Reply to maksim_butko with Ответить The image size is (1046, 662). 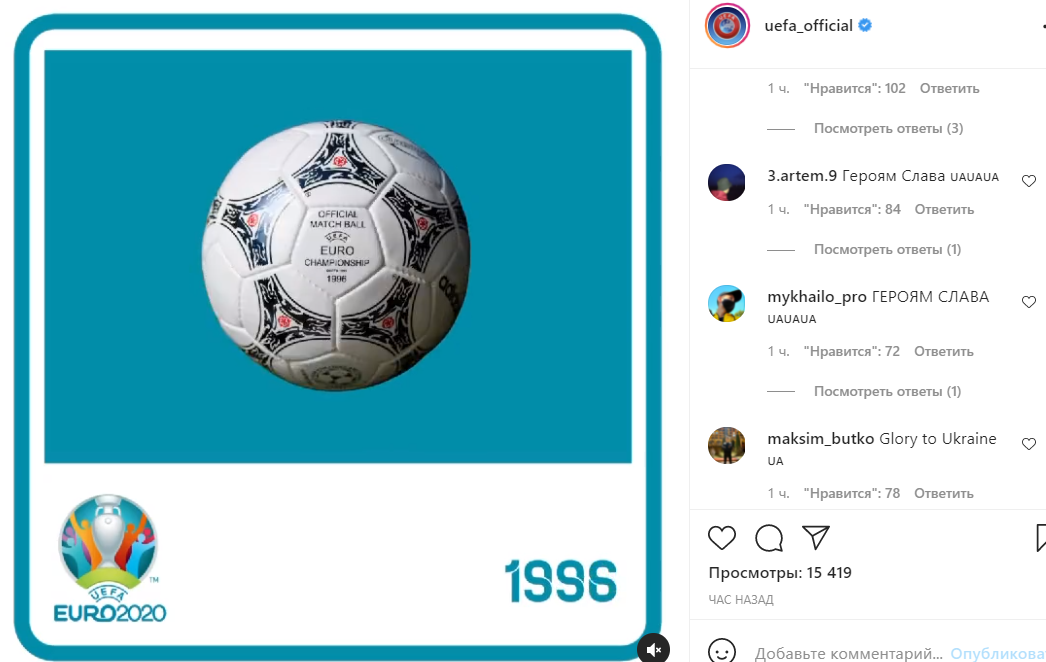click(x=943, y=493)
